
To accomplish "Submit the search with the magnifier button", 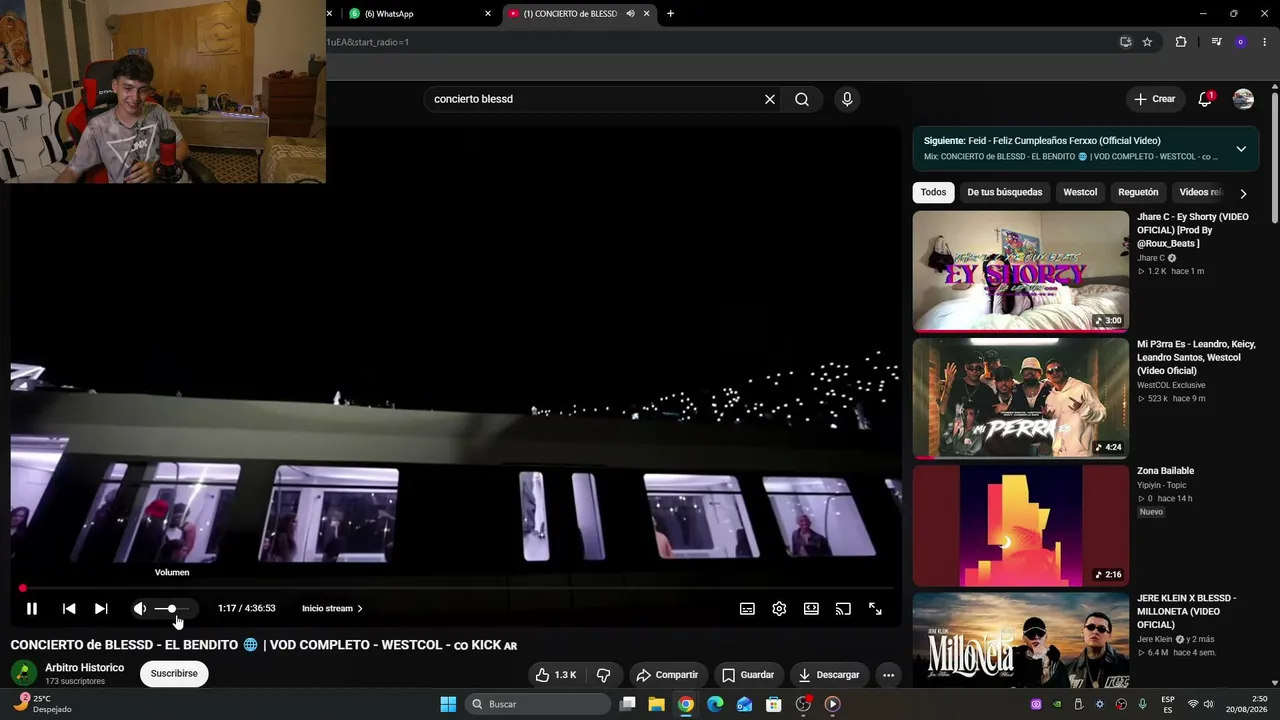I will [x=802, y=99].
